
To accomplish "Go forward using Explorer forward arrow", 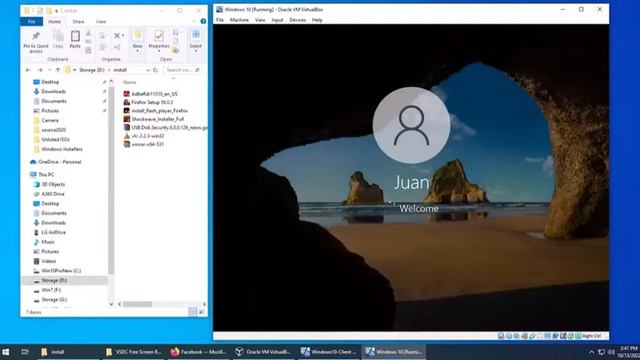I will tap(40, 70).
